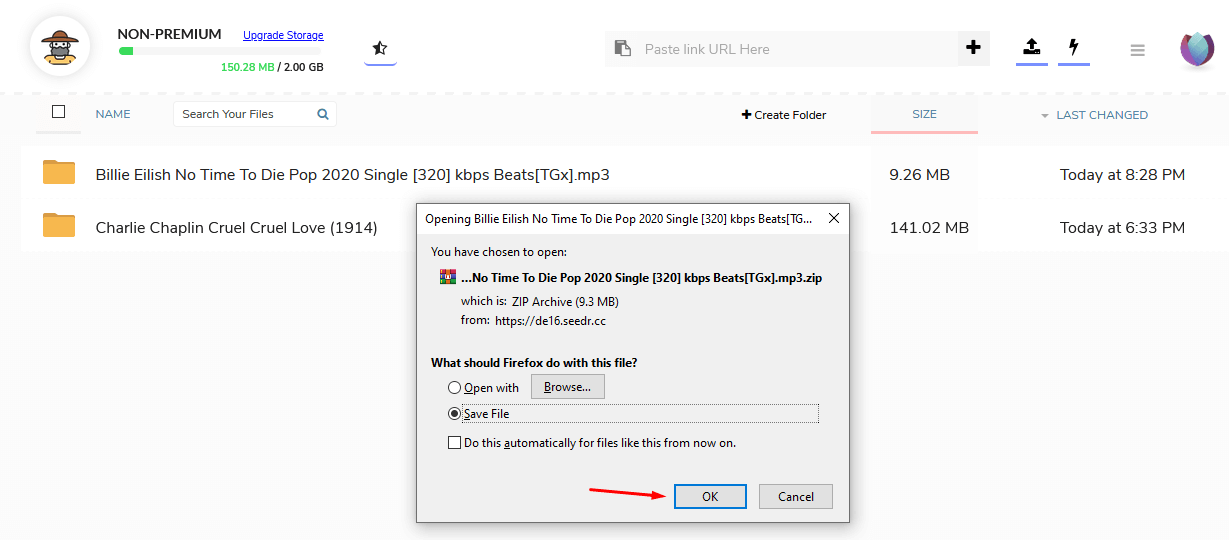This screenshot has height=540, width=1229.
Task: Click the Billie Eilish folder icon
Action: coord(59,173)
